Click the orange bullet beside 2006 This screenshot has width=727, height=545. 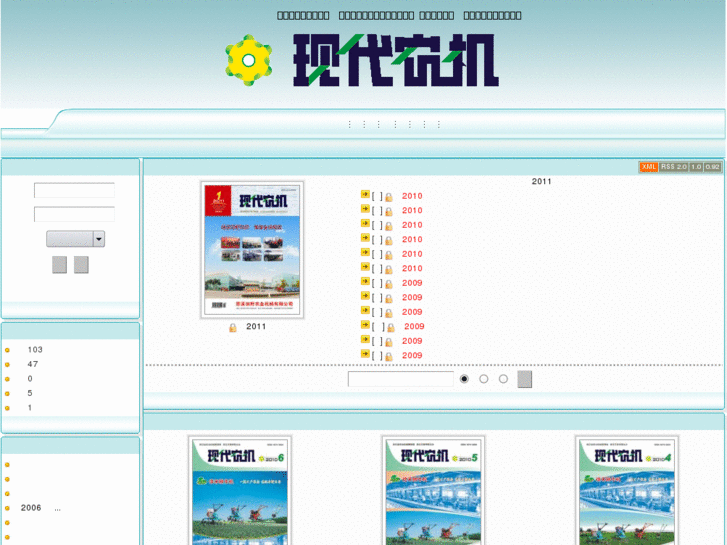[x=7, y=508]
